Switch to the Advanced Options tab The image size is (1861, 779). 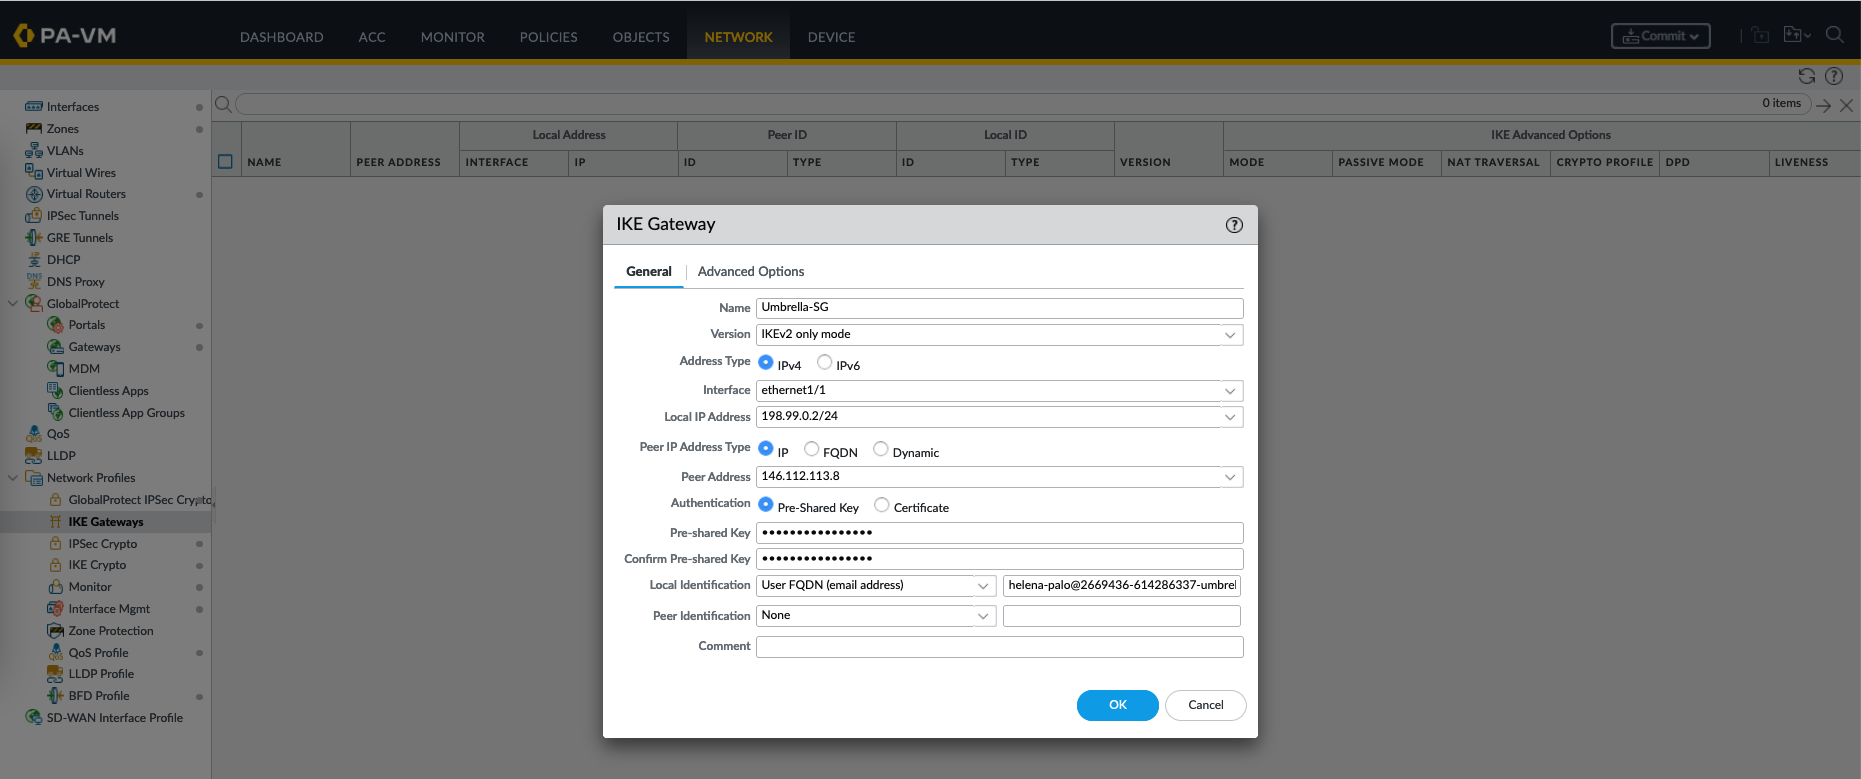(750, 272)
